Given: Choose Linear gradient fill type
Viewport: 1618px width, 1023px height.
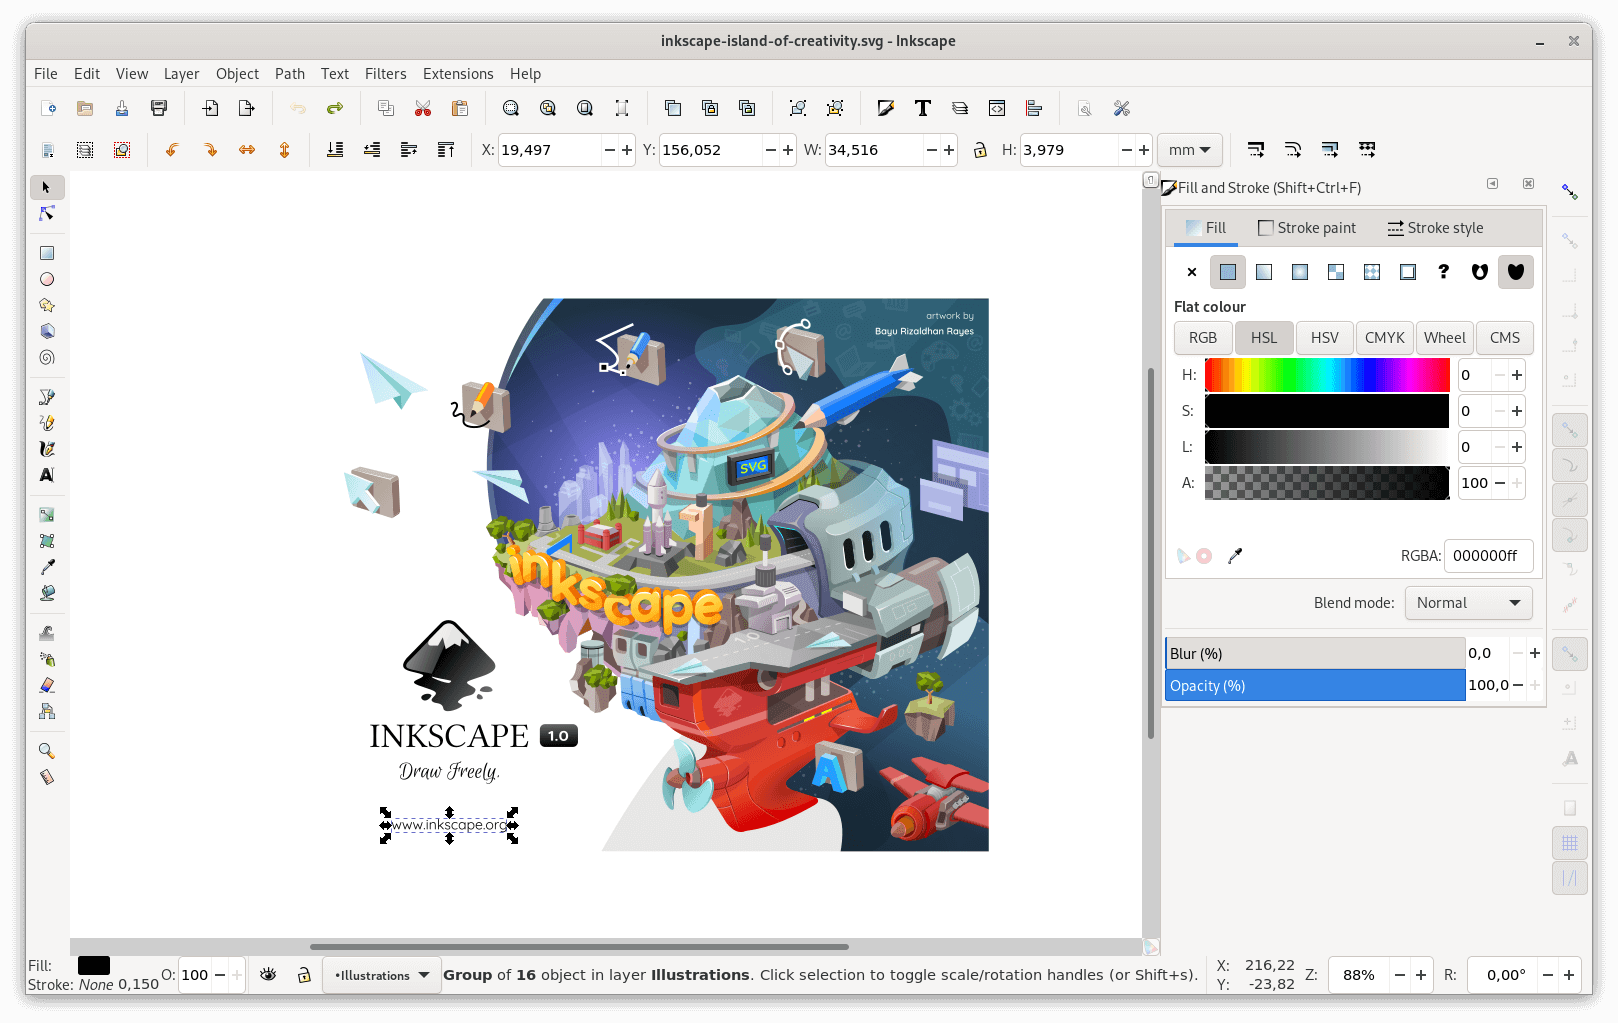Looking at the screenshot, I should click(1264, 272).
